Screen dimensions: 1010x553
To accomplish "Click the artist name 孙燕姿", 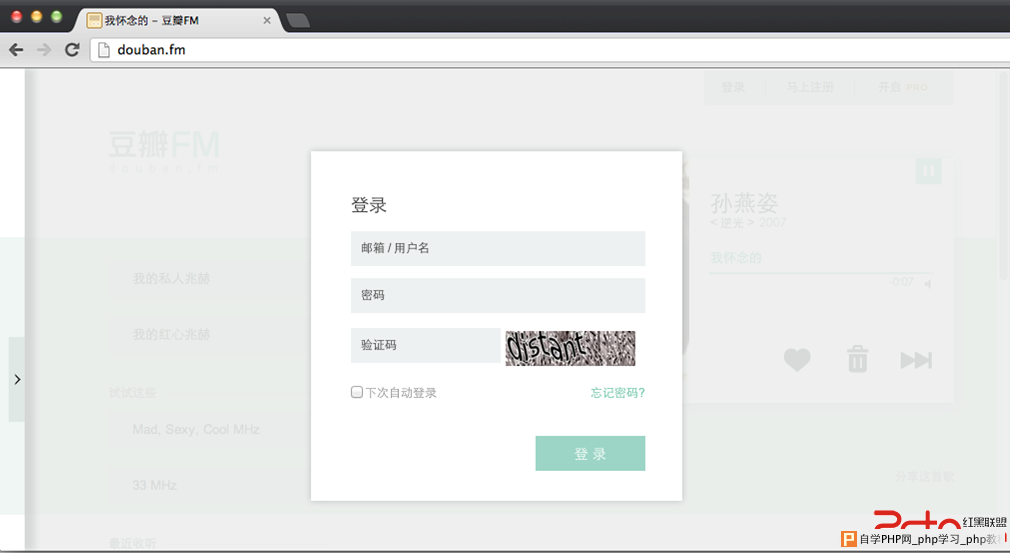I will 745,203.
